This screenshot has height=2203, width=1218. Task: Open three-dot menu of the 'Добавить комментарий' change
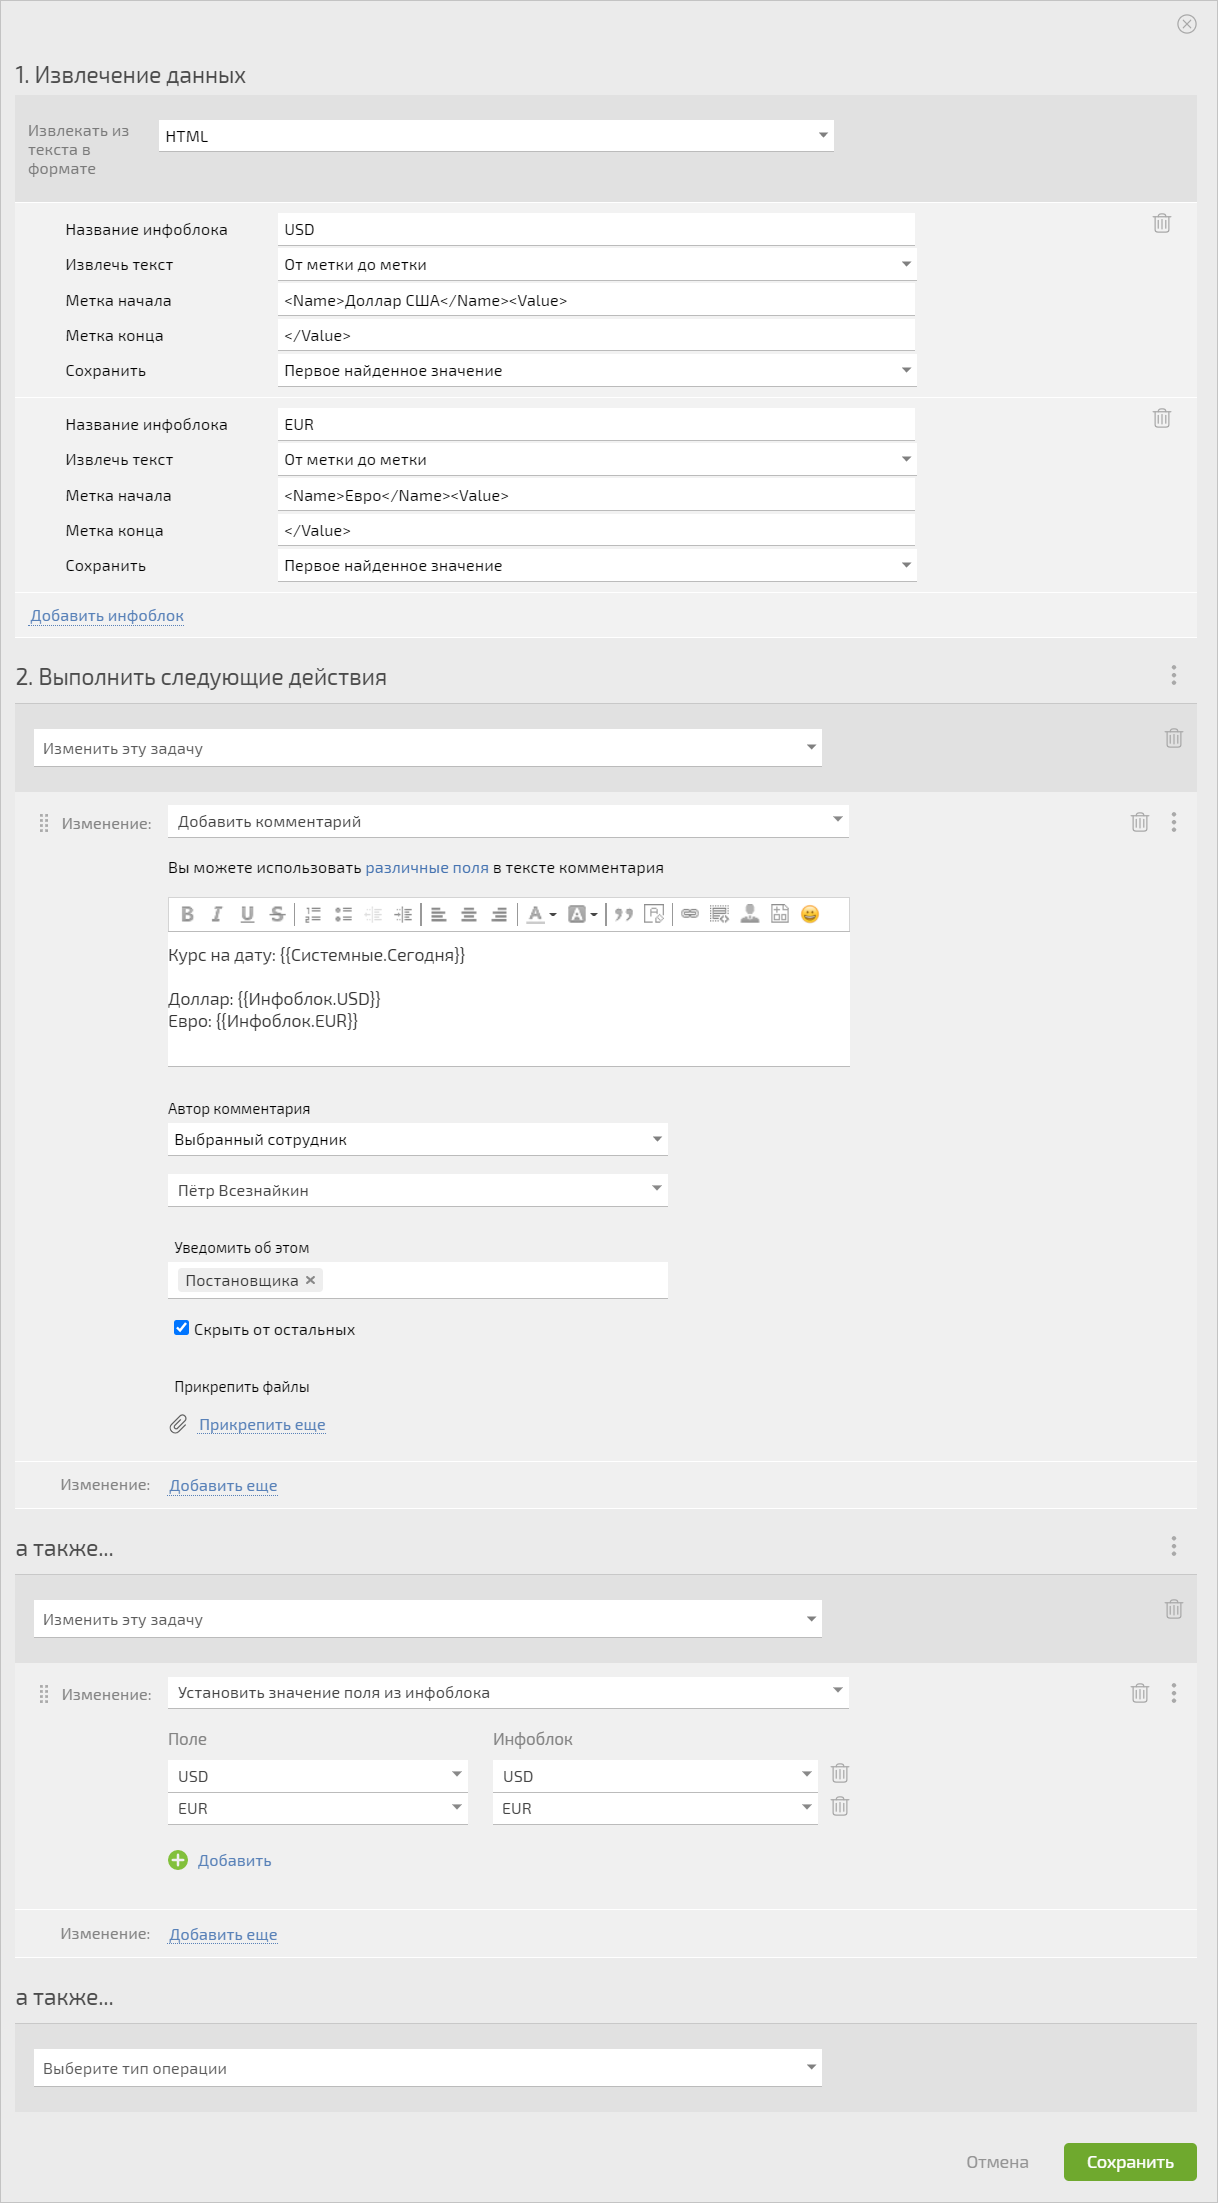(x=1174, y=822)
